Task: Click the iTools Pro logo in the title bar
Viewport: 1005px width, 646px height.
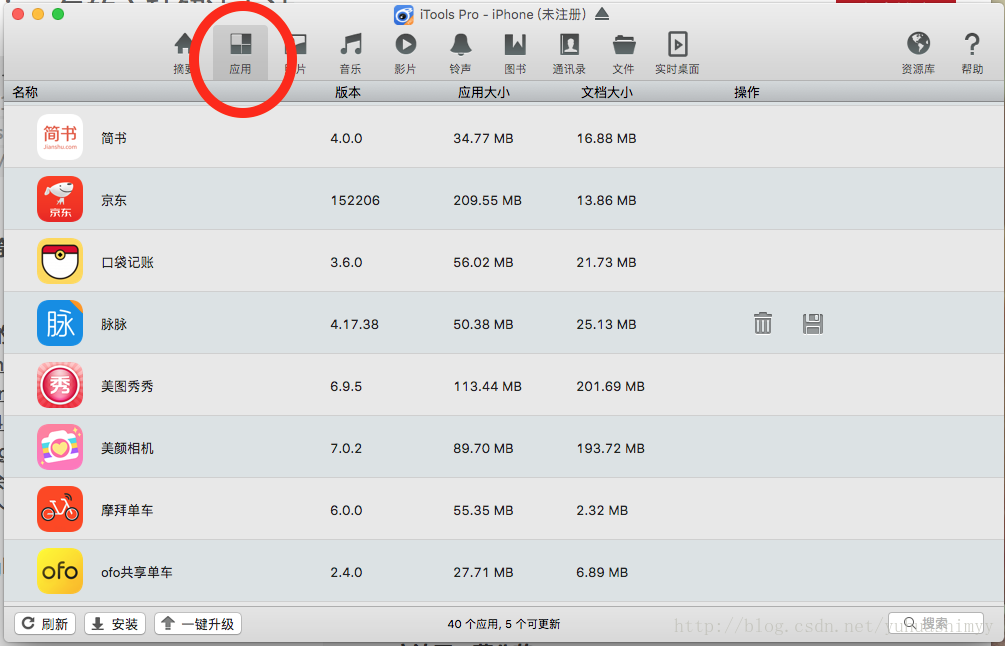Action: coord(404,14)
